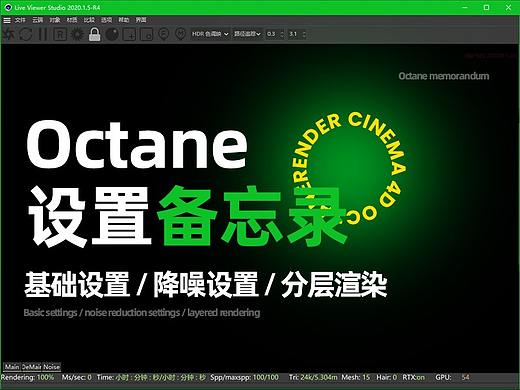Viewport: 520px width, 390px height.
Task: Click the RTX:on status entry
Action: pyautogui.click(x=414, y=378)
